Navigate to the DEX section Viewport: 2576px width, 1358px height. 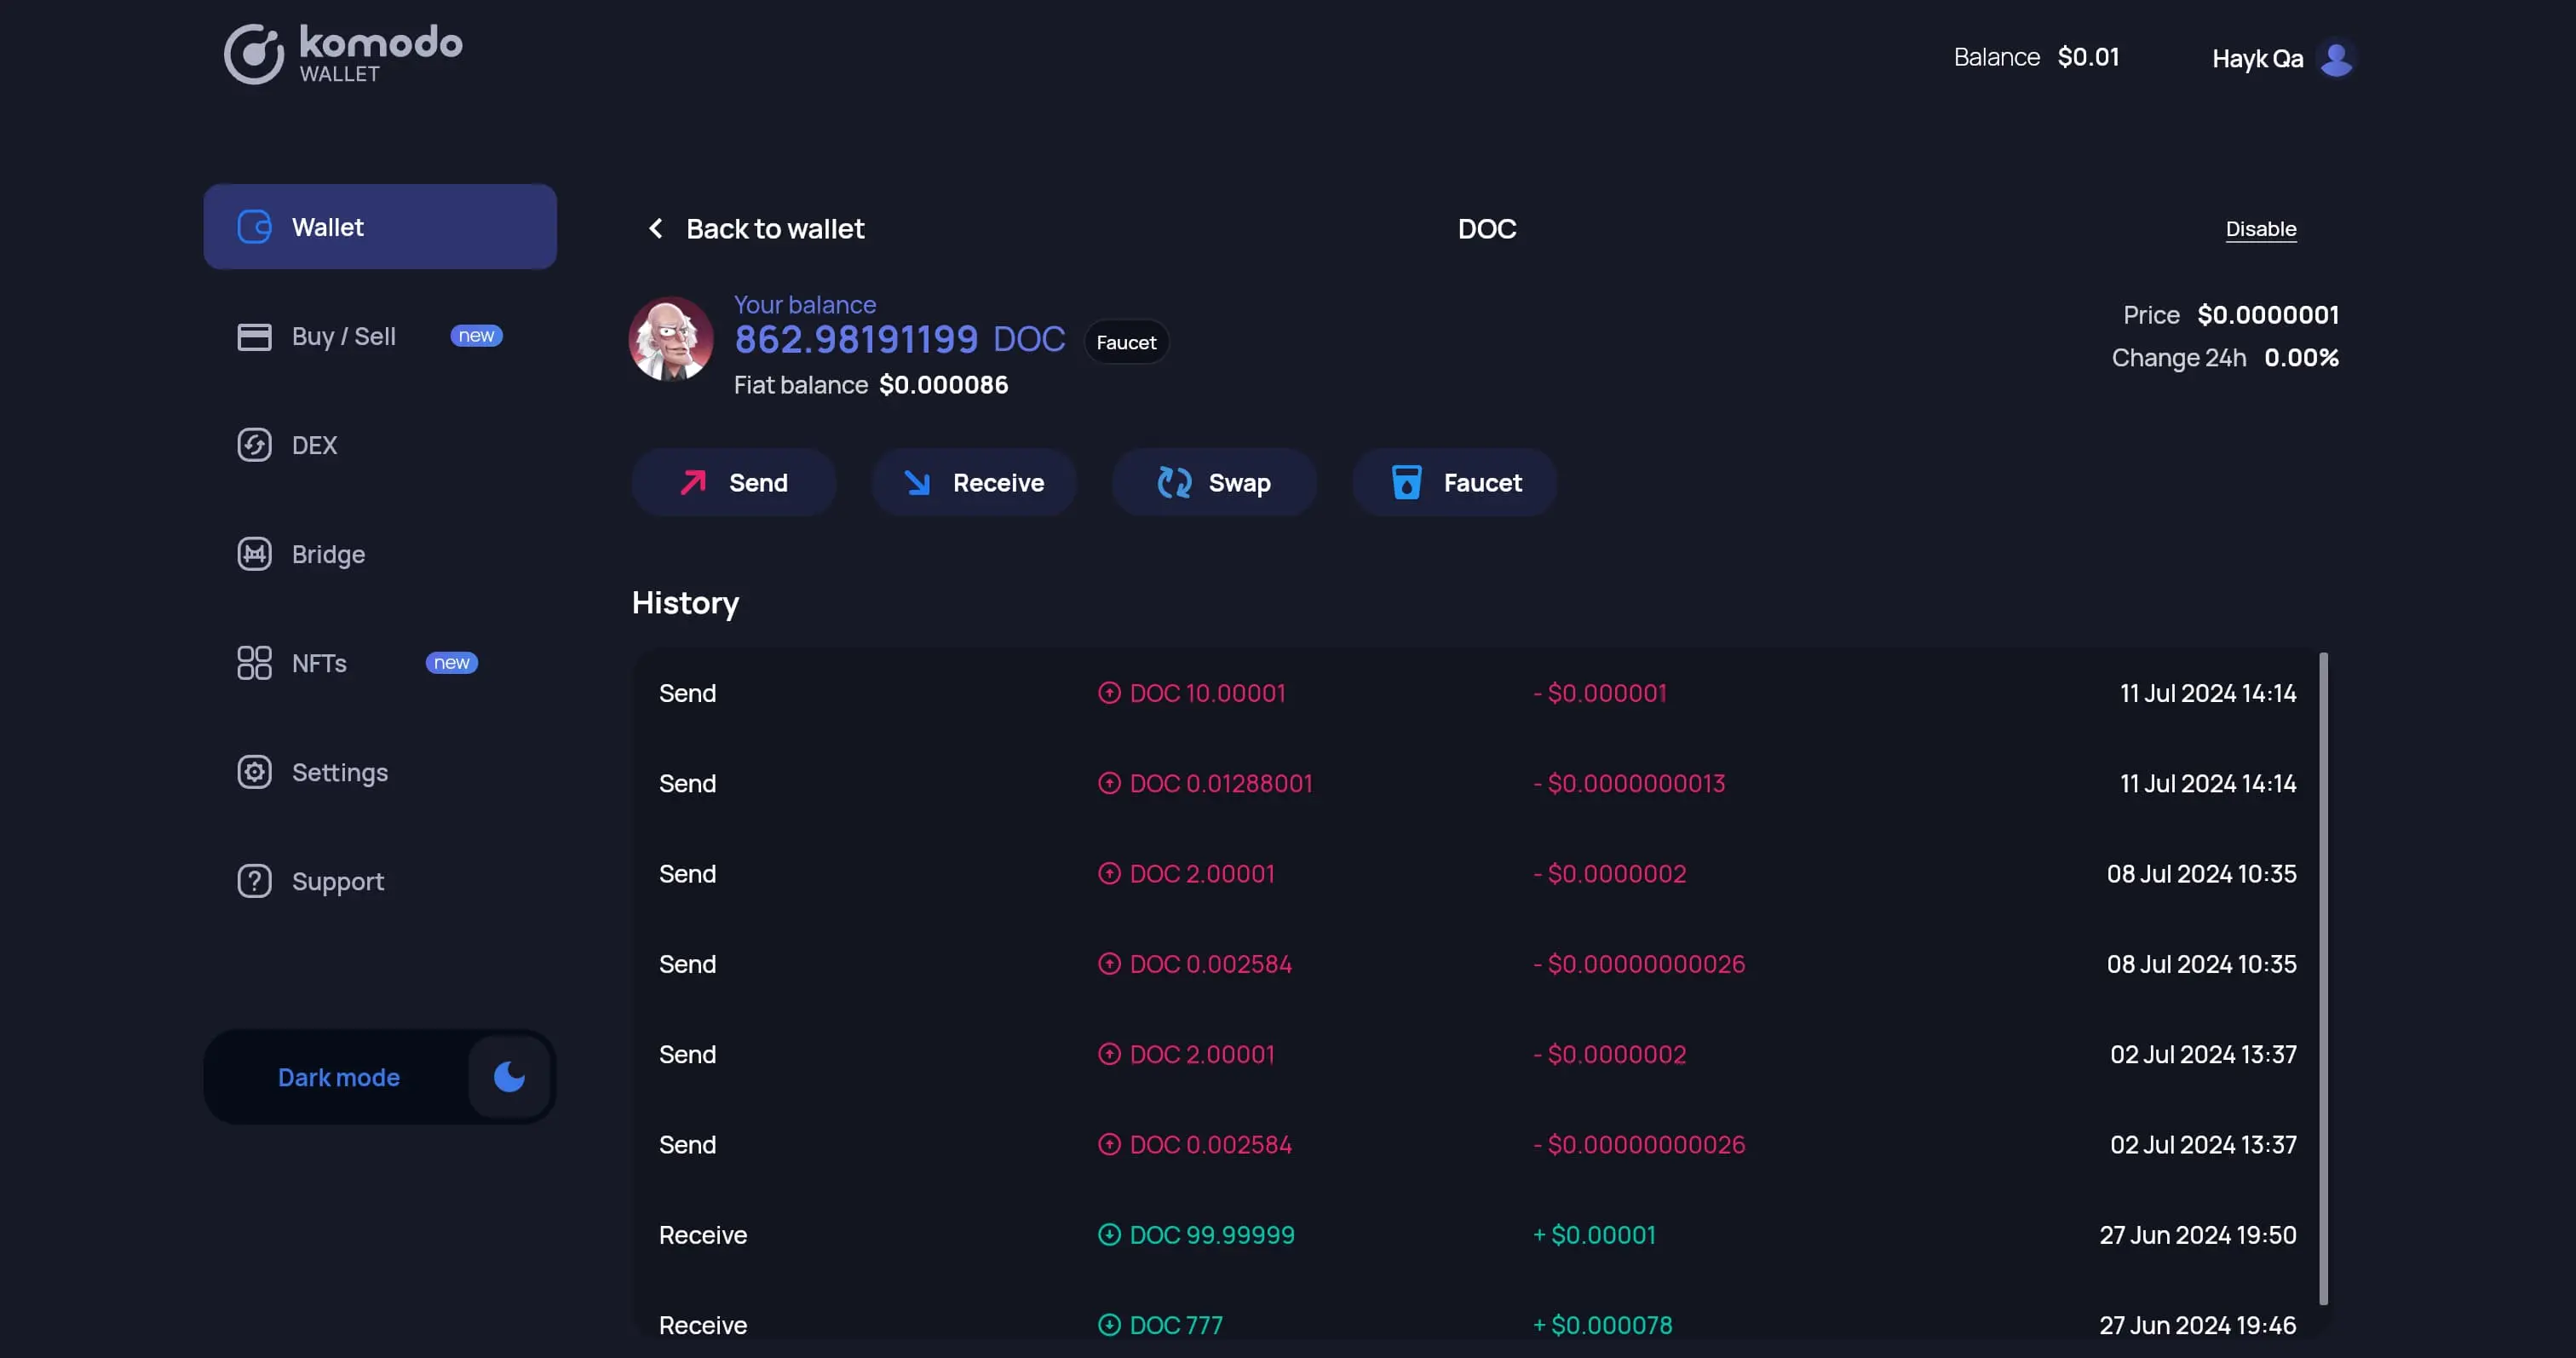click(313, 445)
